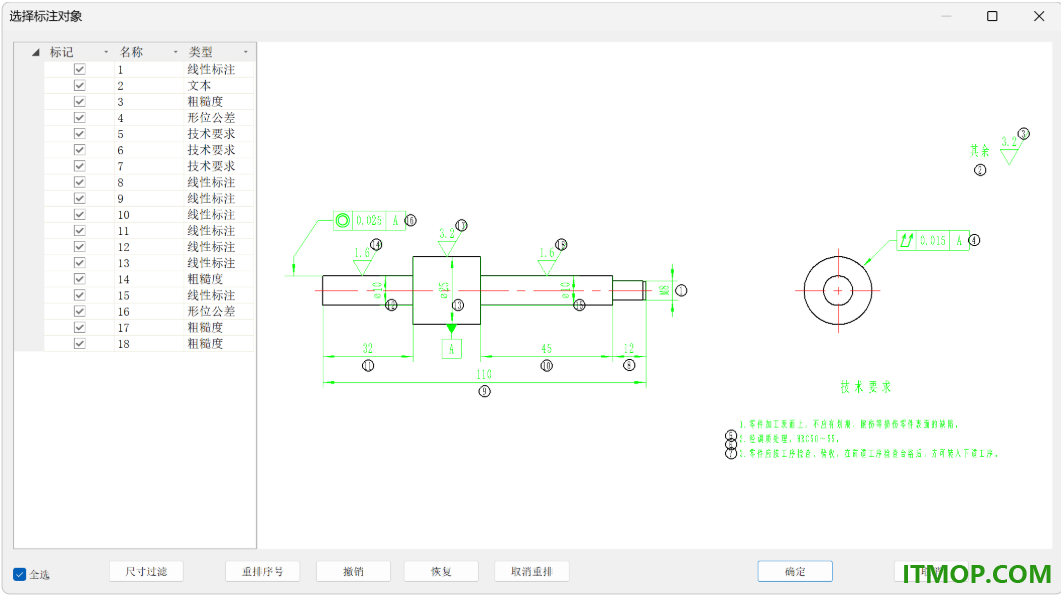Click the 技术要求 cell in row 6
This screenshot has width=1061, height=597.
(x=219, y=150)
